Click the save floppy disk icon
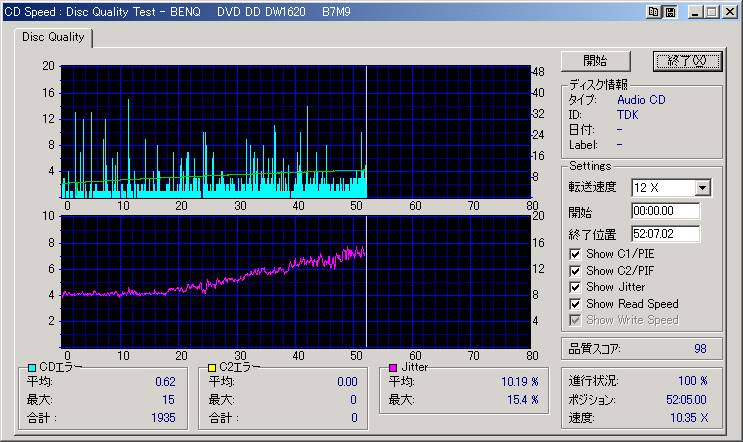This screenshot has width=743, height=442. click(x=670, y=12)
